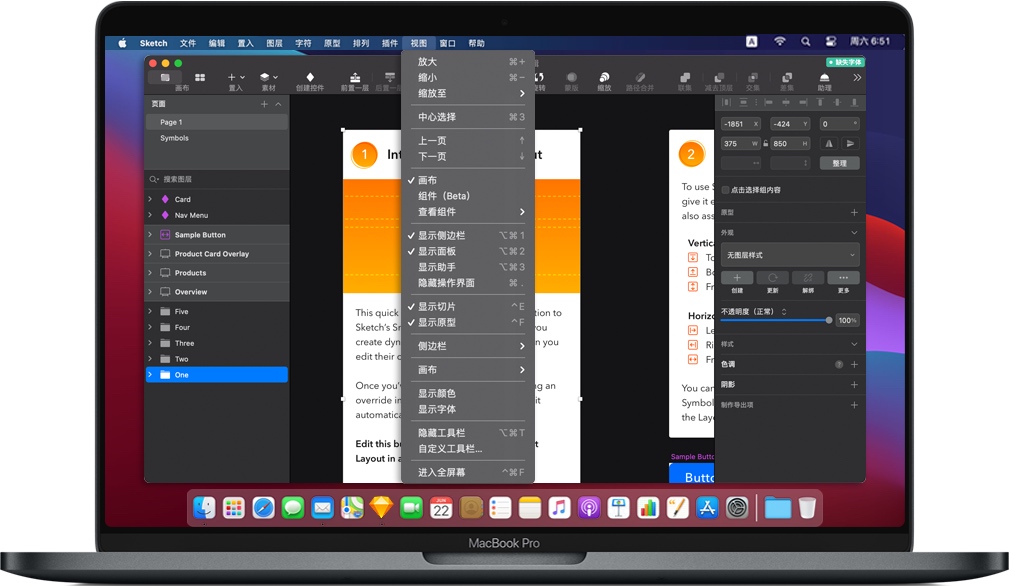Viewport: 1009px width, 586px height.
Task: Uncheck the checkmarked 画布 menu item
Action: pos(467,180)
